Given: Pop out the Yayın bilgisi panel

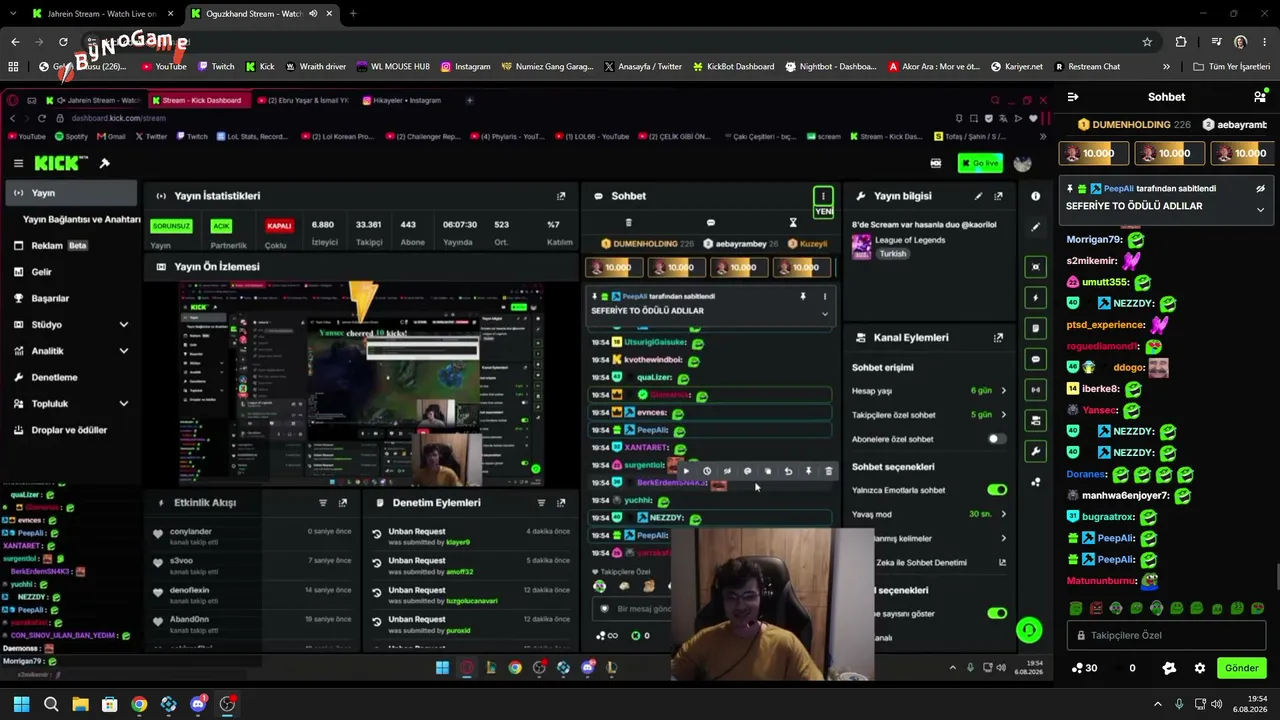Looking at the screenshot, I should (x=998, y=196).
